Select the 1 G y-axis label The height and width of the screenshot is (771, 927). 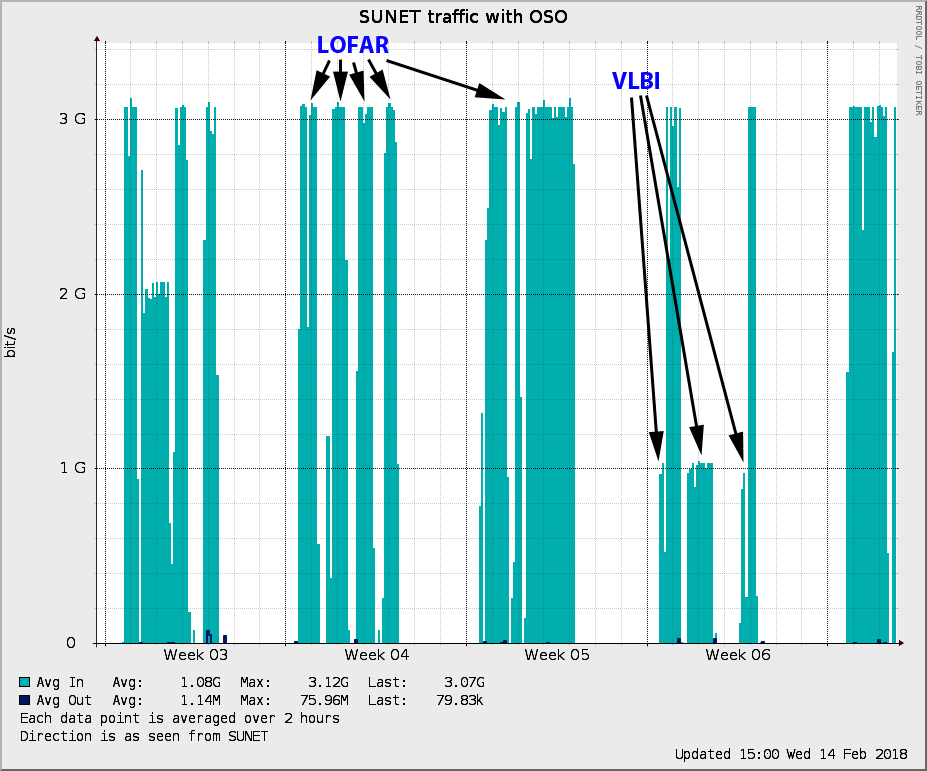[72, 468]
